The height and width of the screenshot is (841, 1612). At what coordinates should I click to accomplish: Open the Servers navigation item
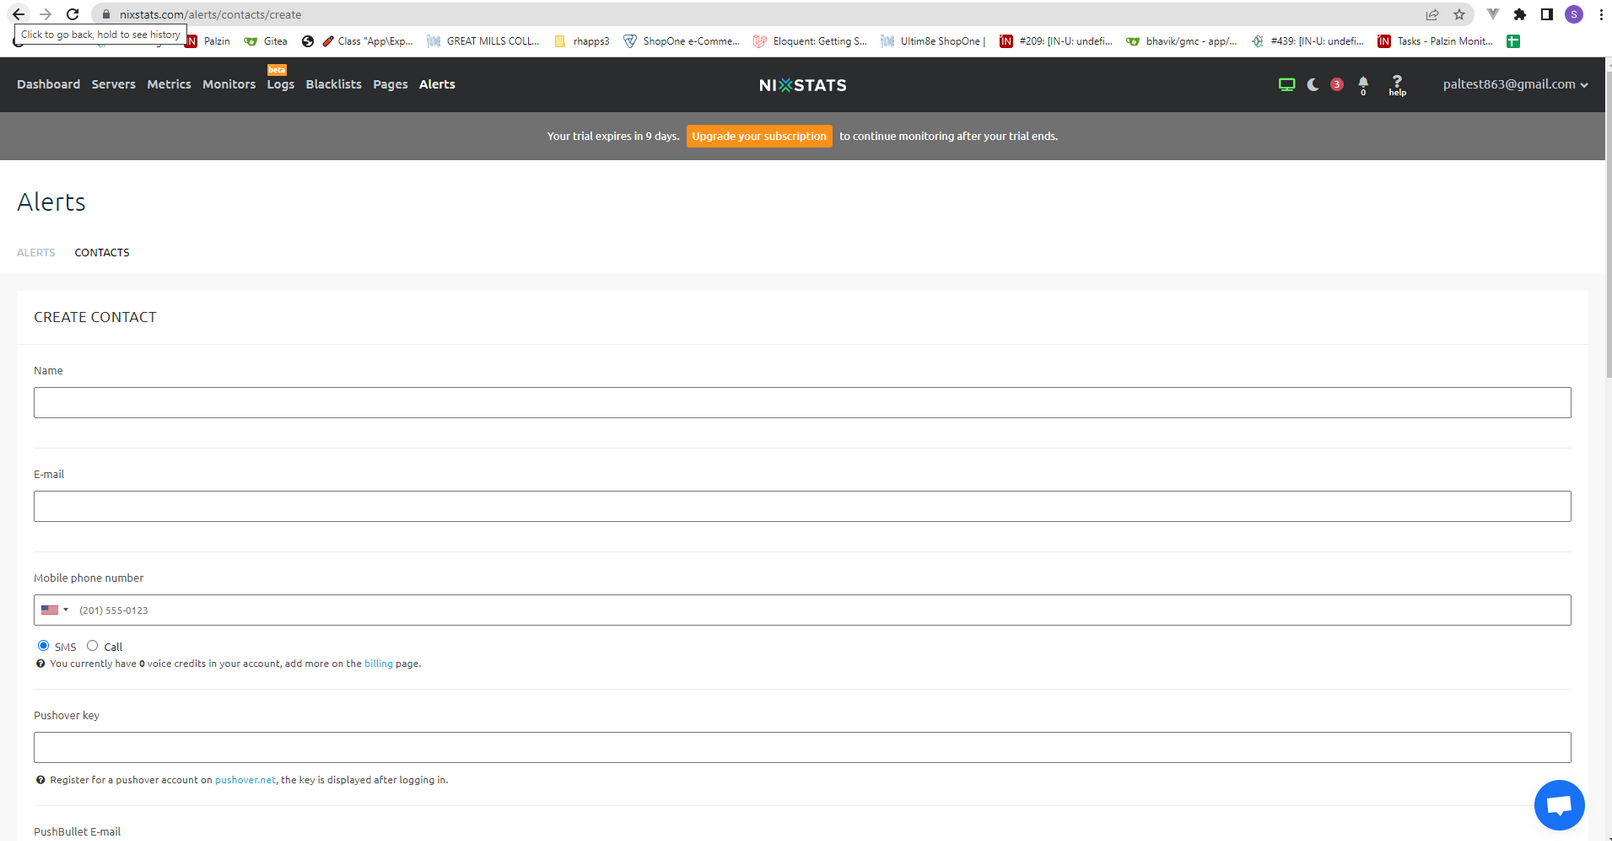[113, 84]
